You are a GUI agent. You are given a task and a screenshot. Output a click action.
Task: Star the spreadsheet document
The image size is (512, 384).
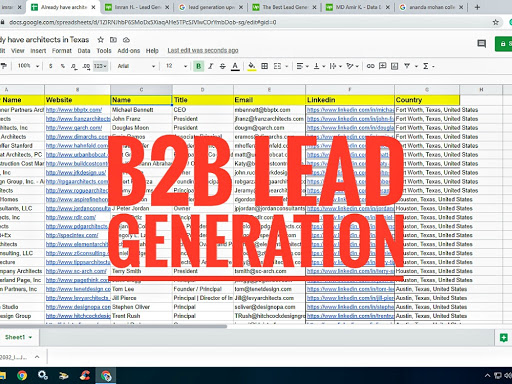100,40
